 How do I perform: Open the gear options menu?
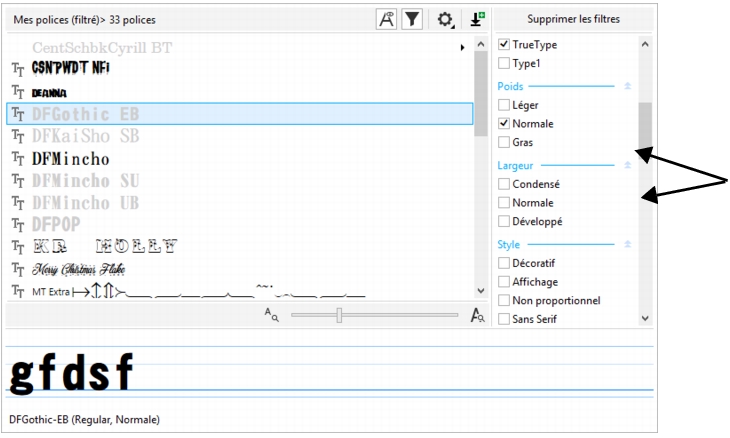click(x=442, y=19)
